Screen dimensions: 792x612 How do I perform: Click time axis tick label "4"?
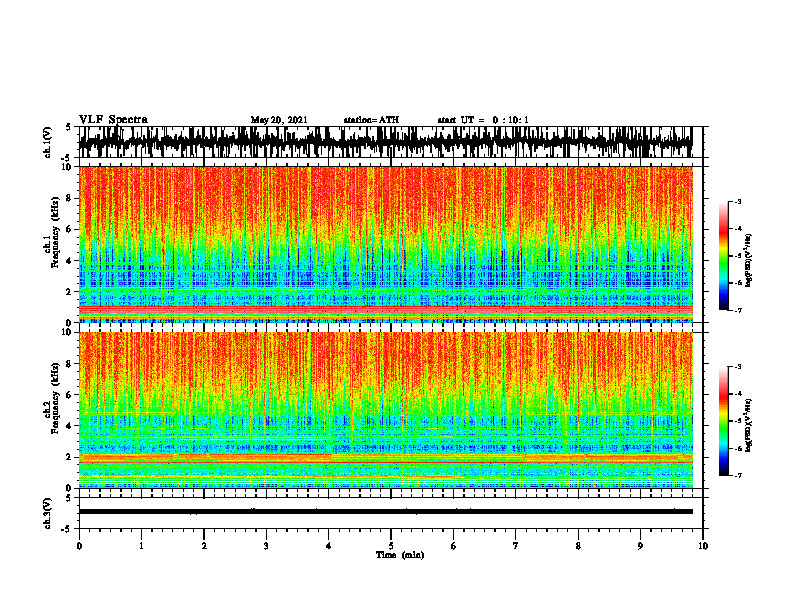(x=329, y=546)
